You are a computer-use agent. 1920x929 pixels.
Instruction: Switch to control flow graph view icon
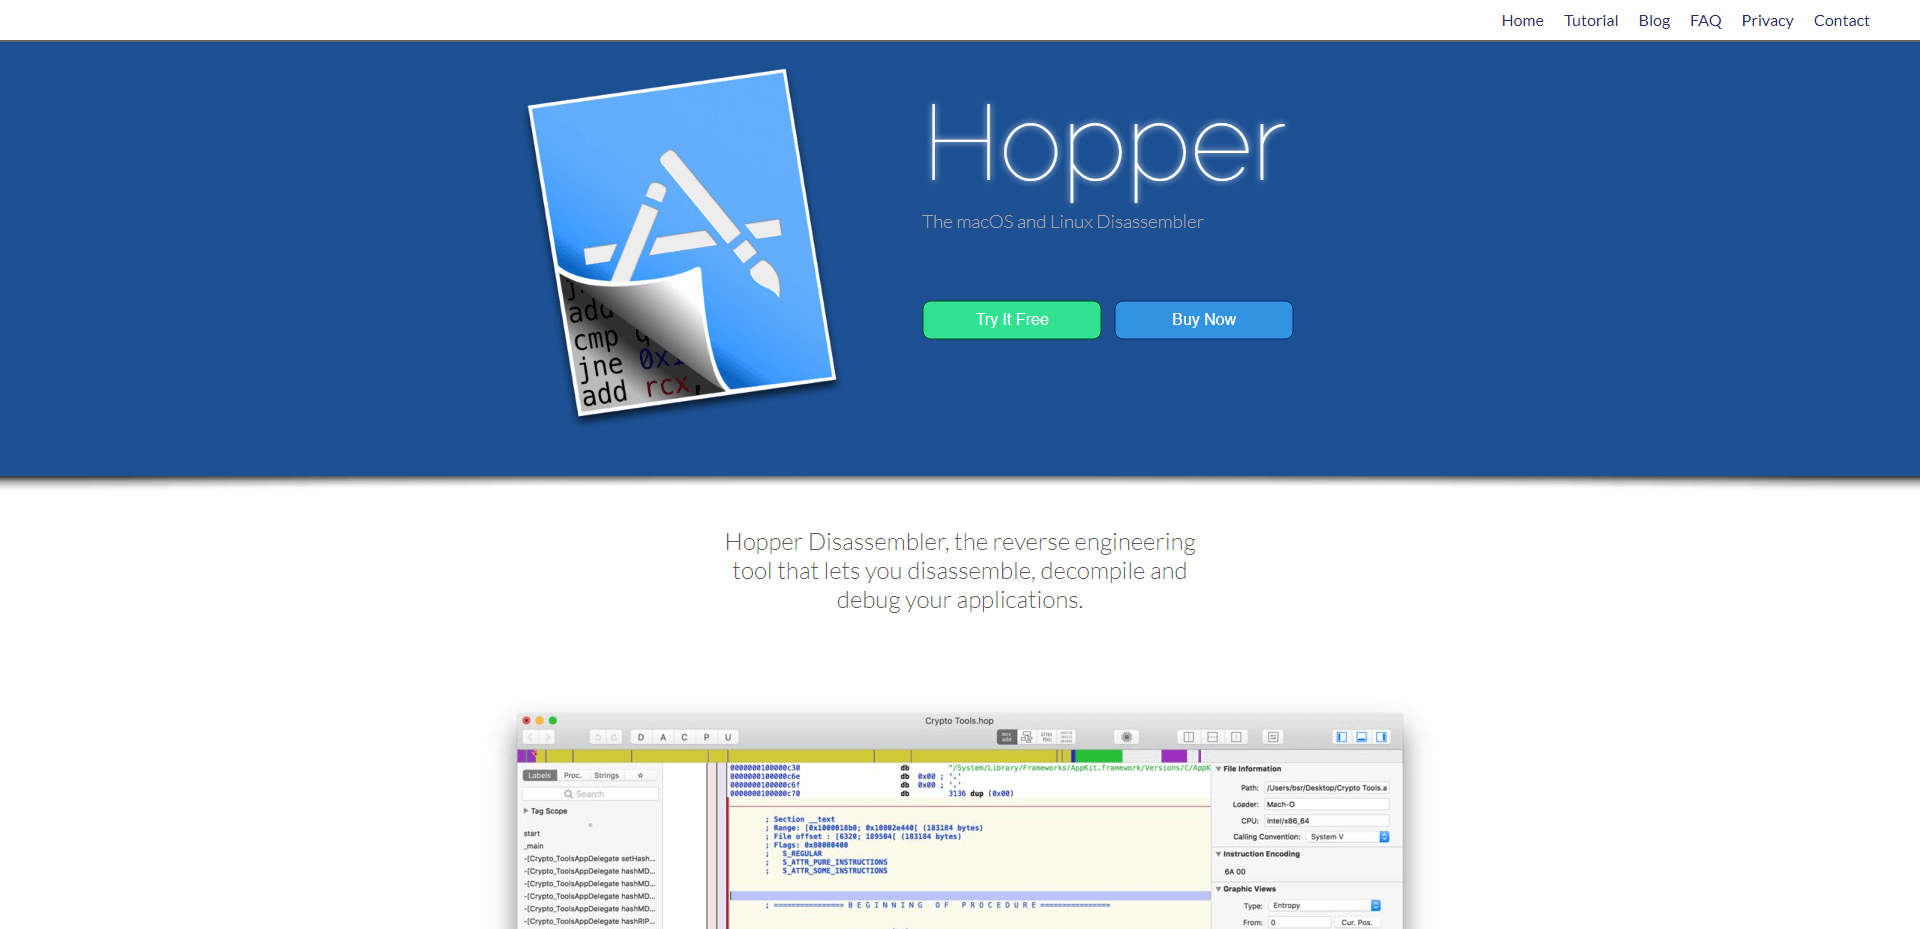1027,737
